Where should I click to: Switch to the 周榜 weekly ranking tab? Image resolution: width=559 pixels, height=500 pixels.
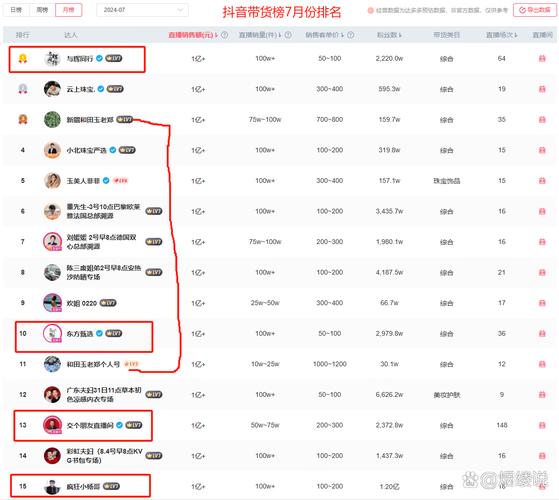42,10
